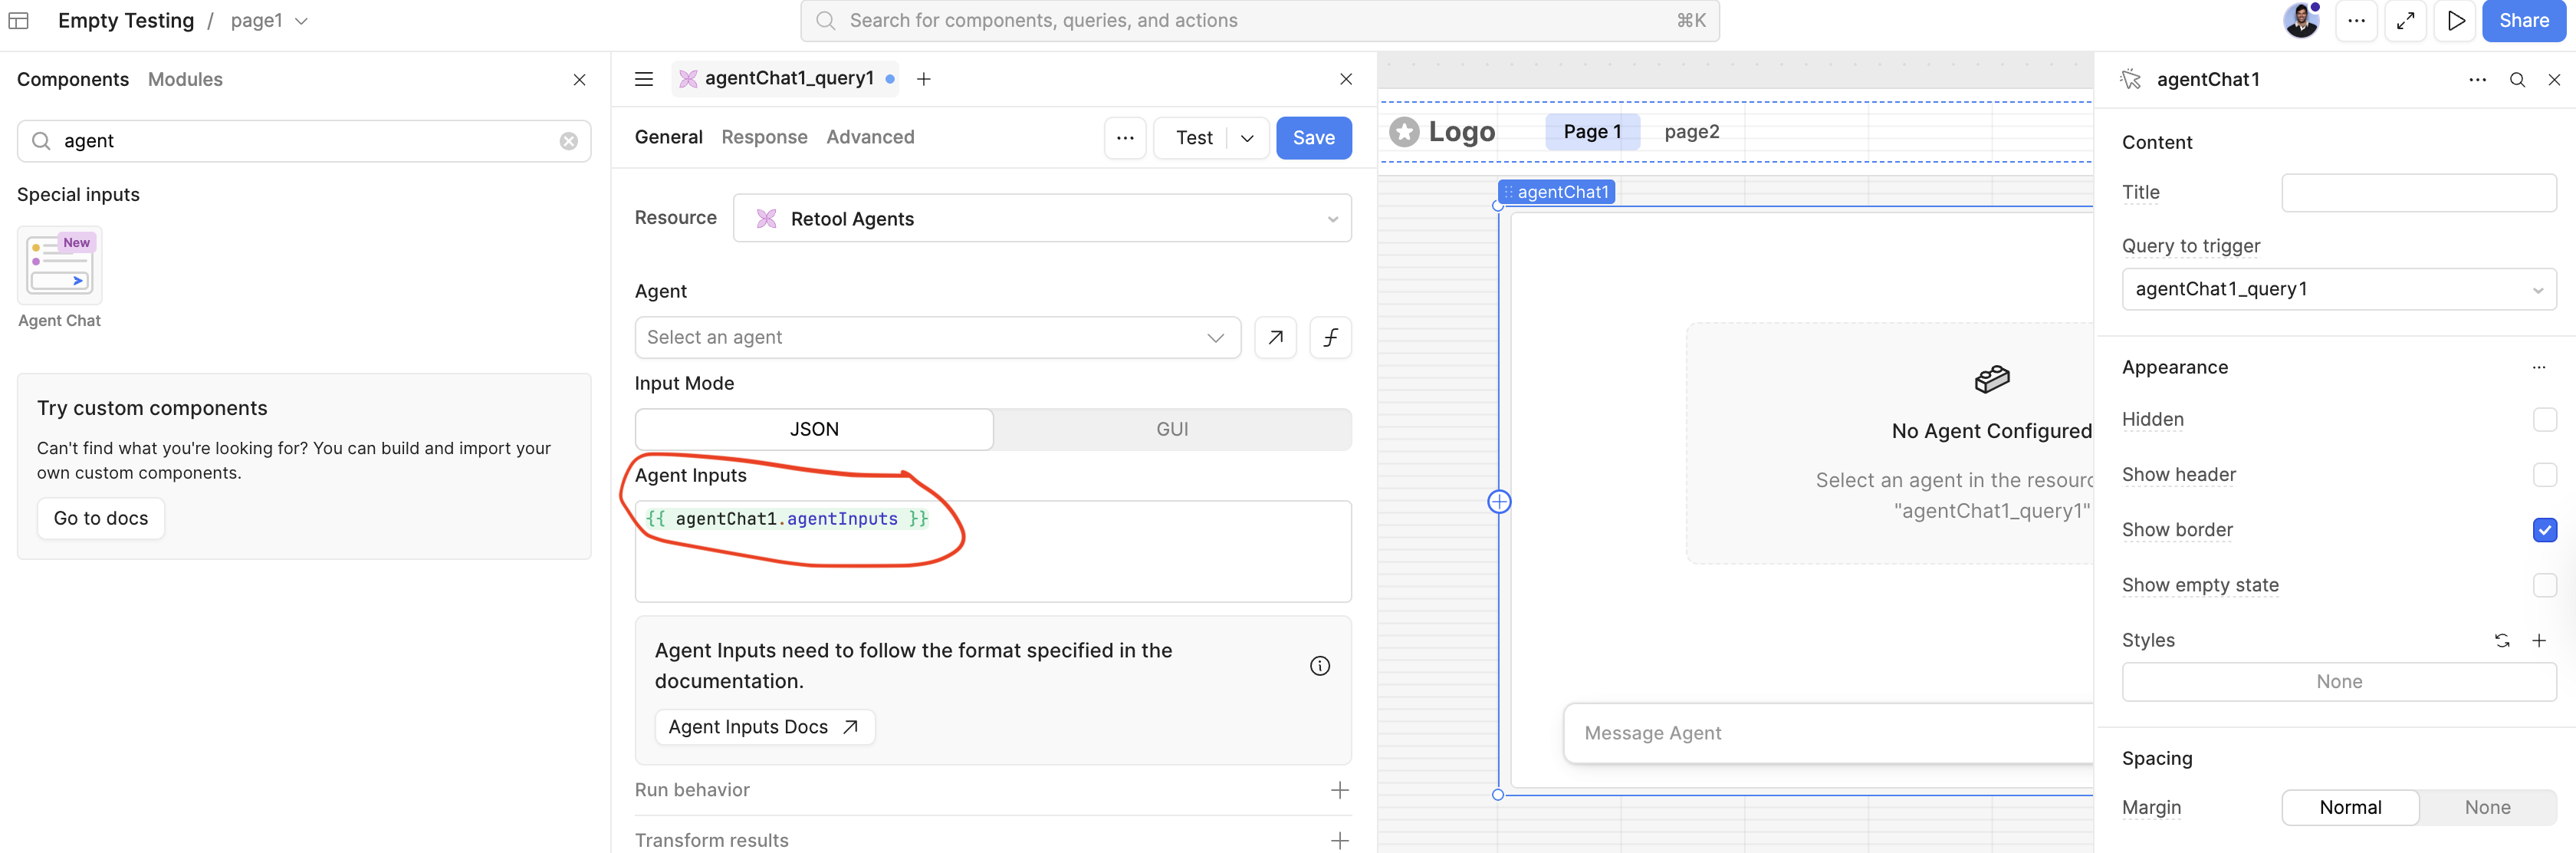Enable the Hidden checkbox
The width and height of the screenshot is (2576, 853).
point(2544,420)
